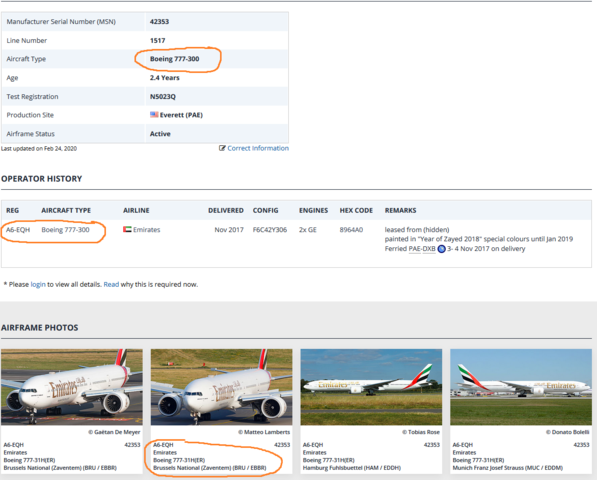Open the Matteo Lamberts airframe photo

[221, 387]
